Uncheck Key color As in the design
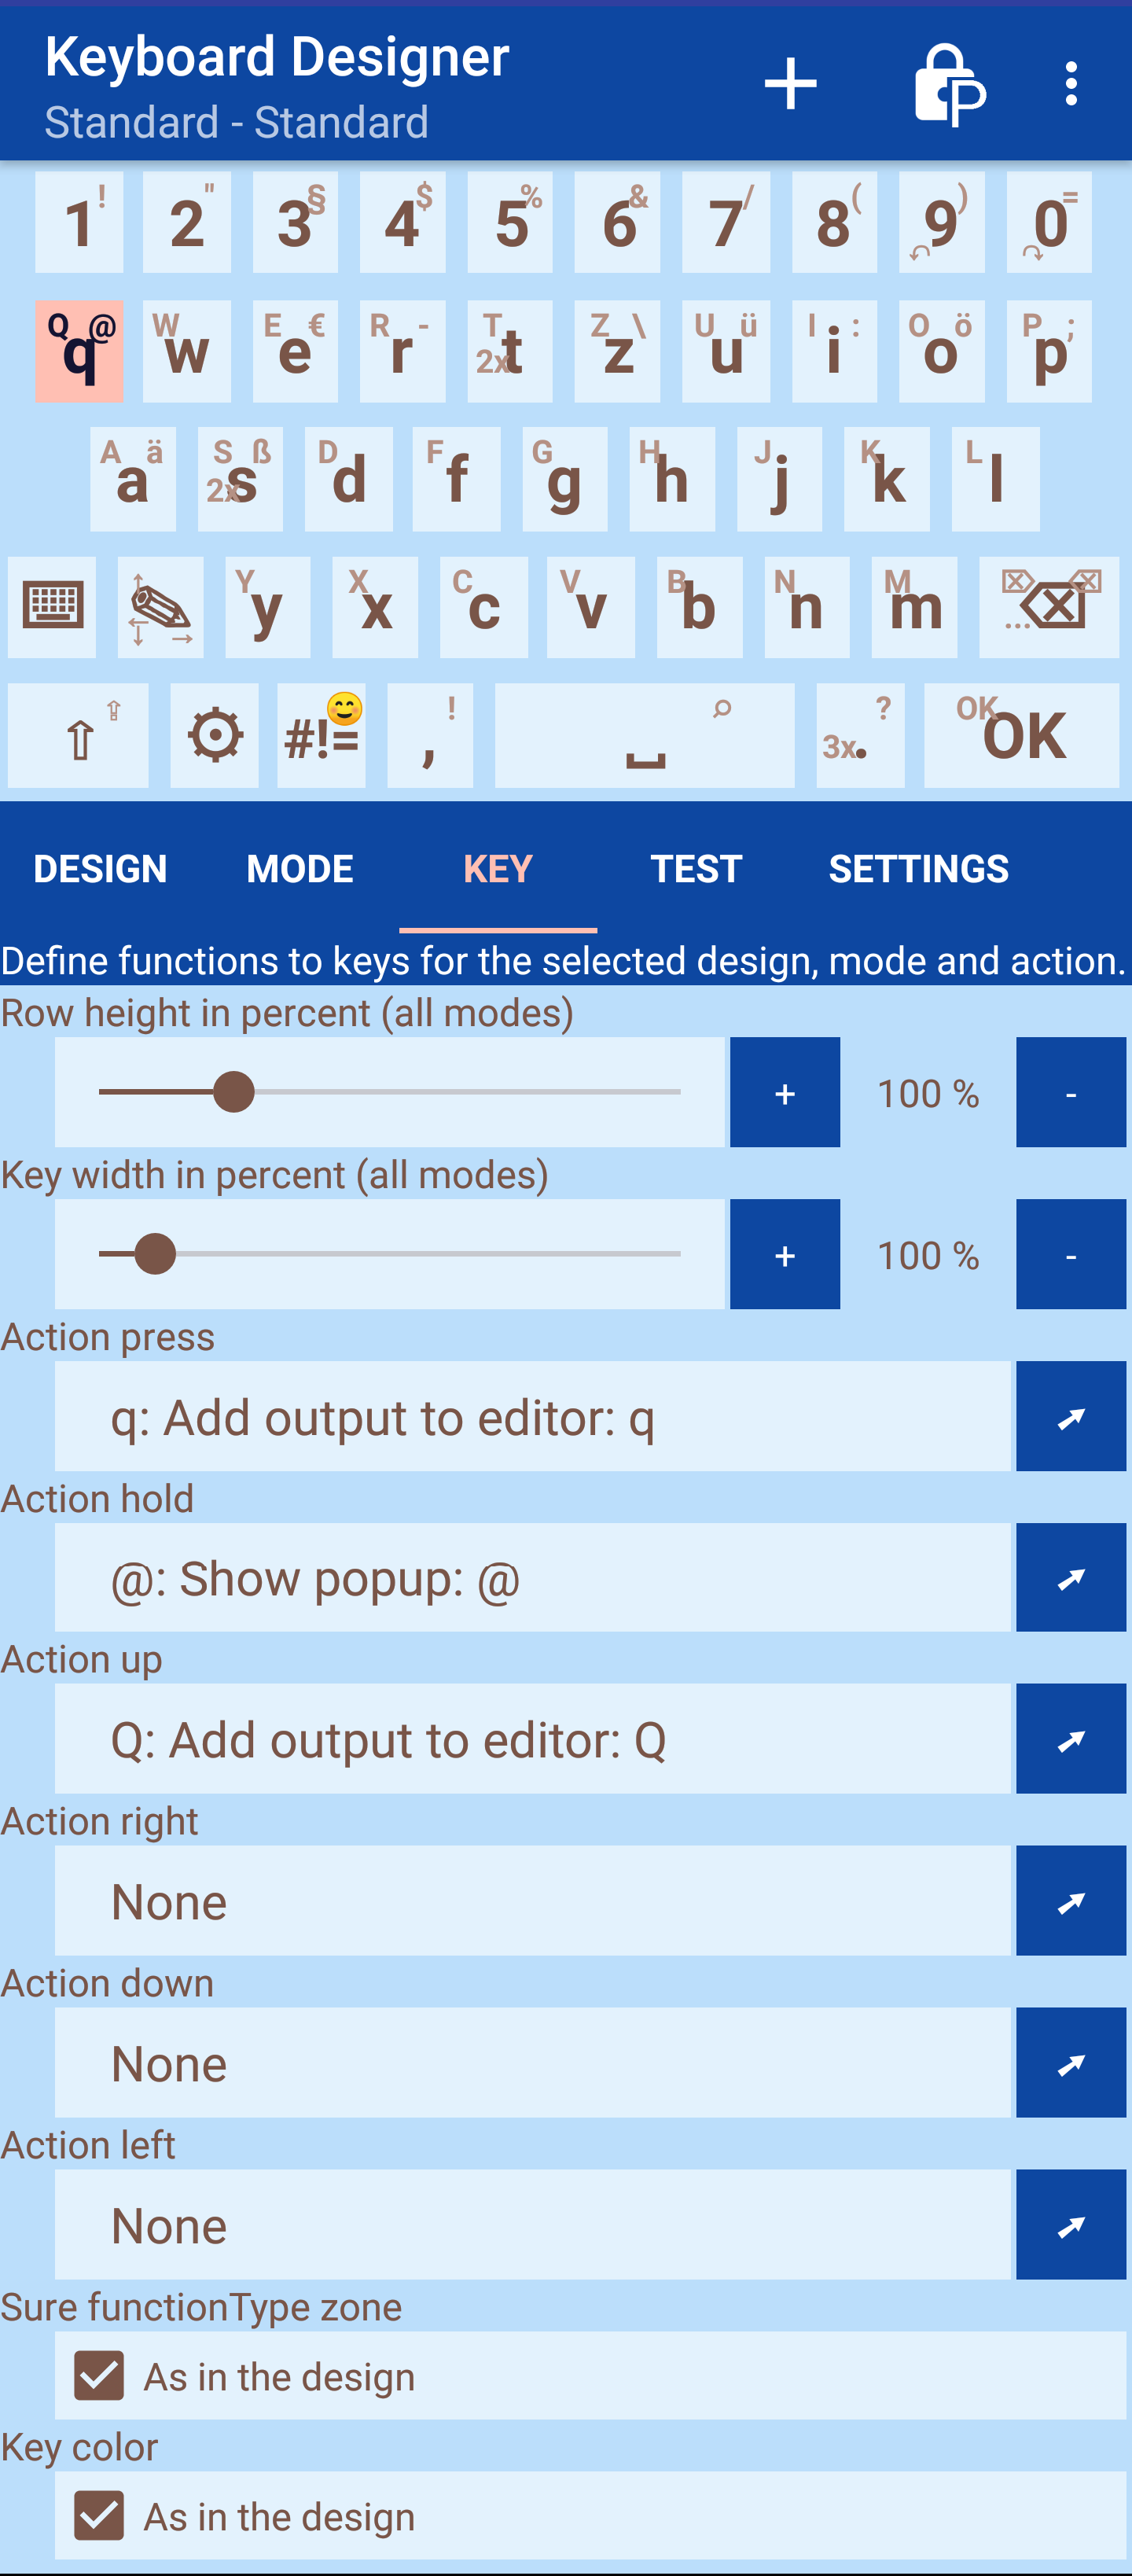Image resolution: width=1132 pixels, height=2576 pixels. point(99,2515)
